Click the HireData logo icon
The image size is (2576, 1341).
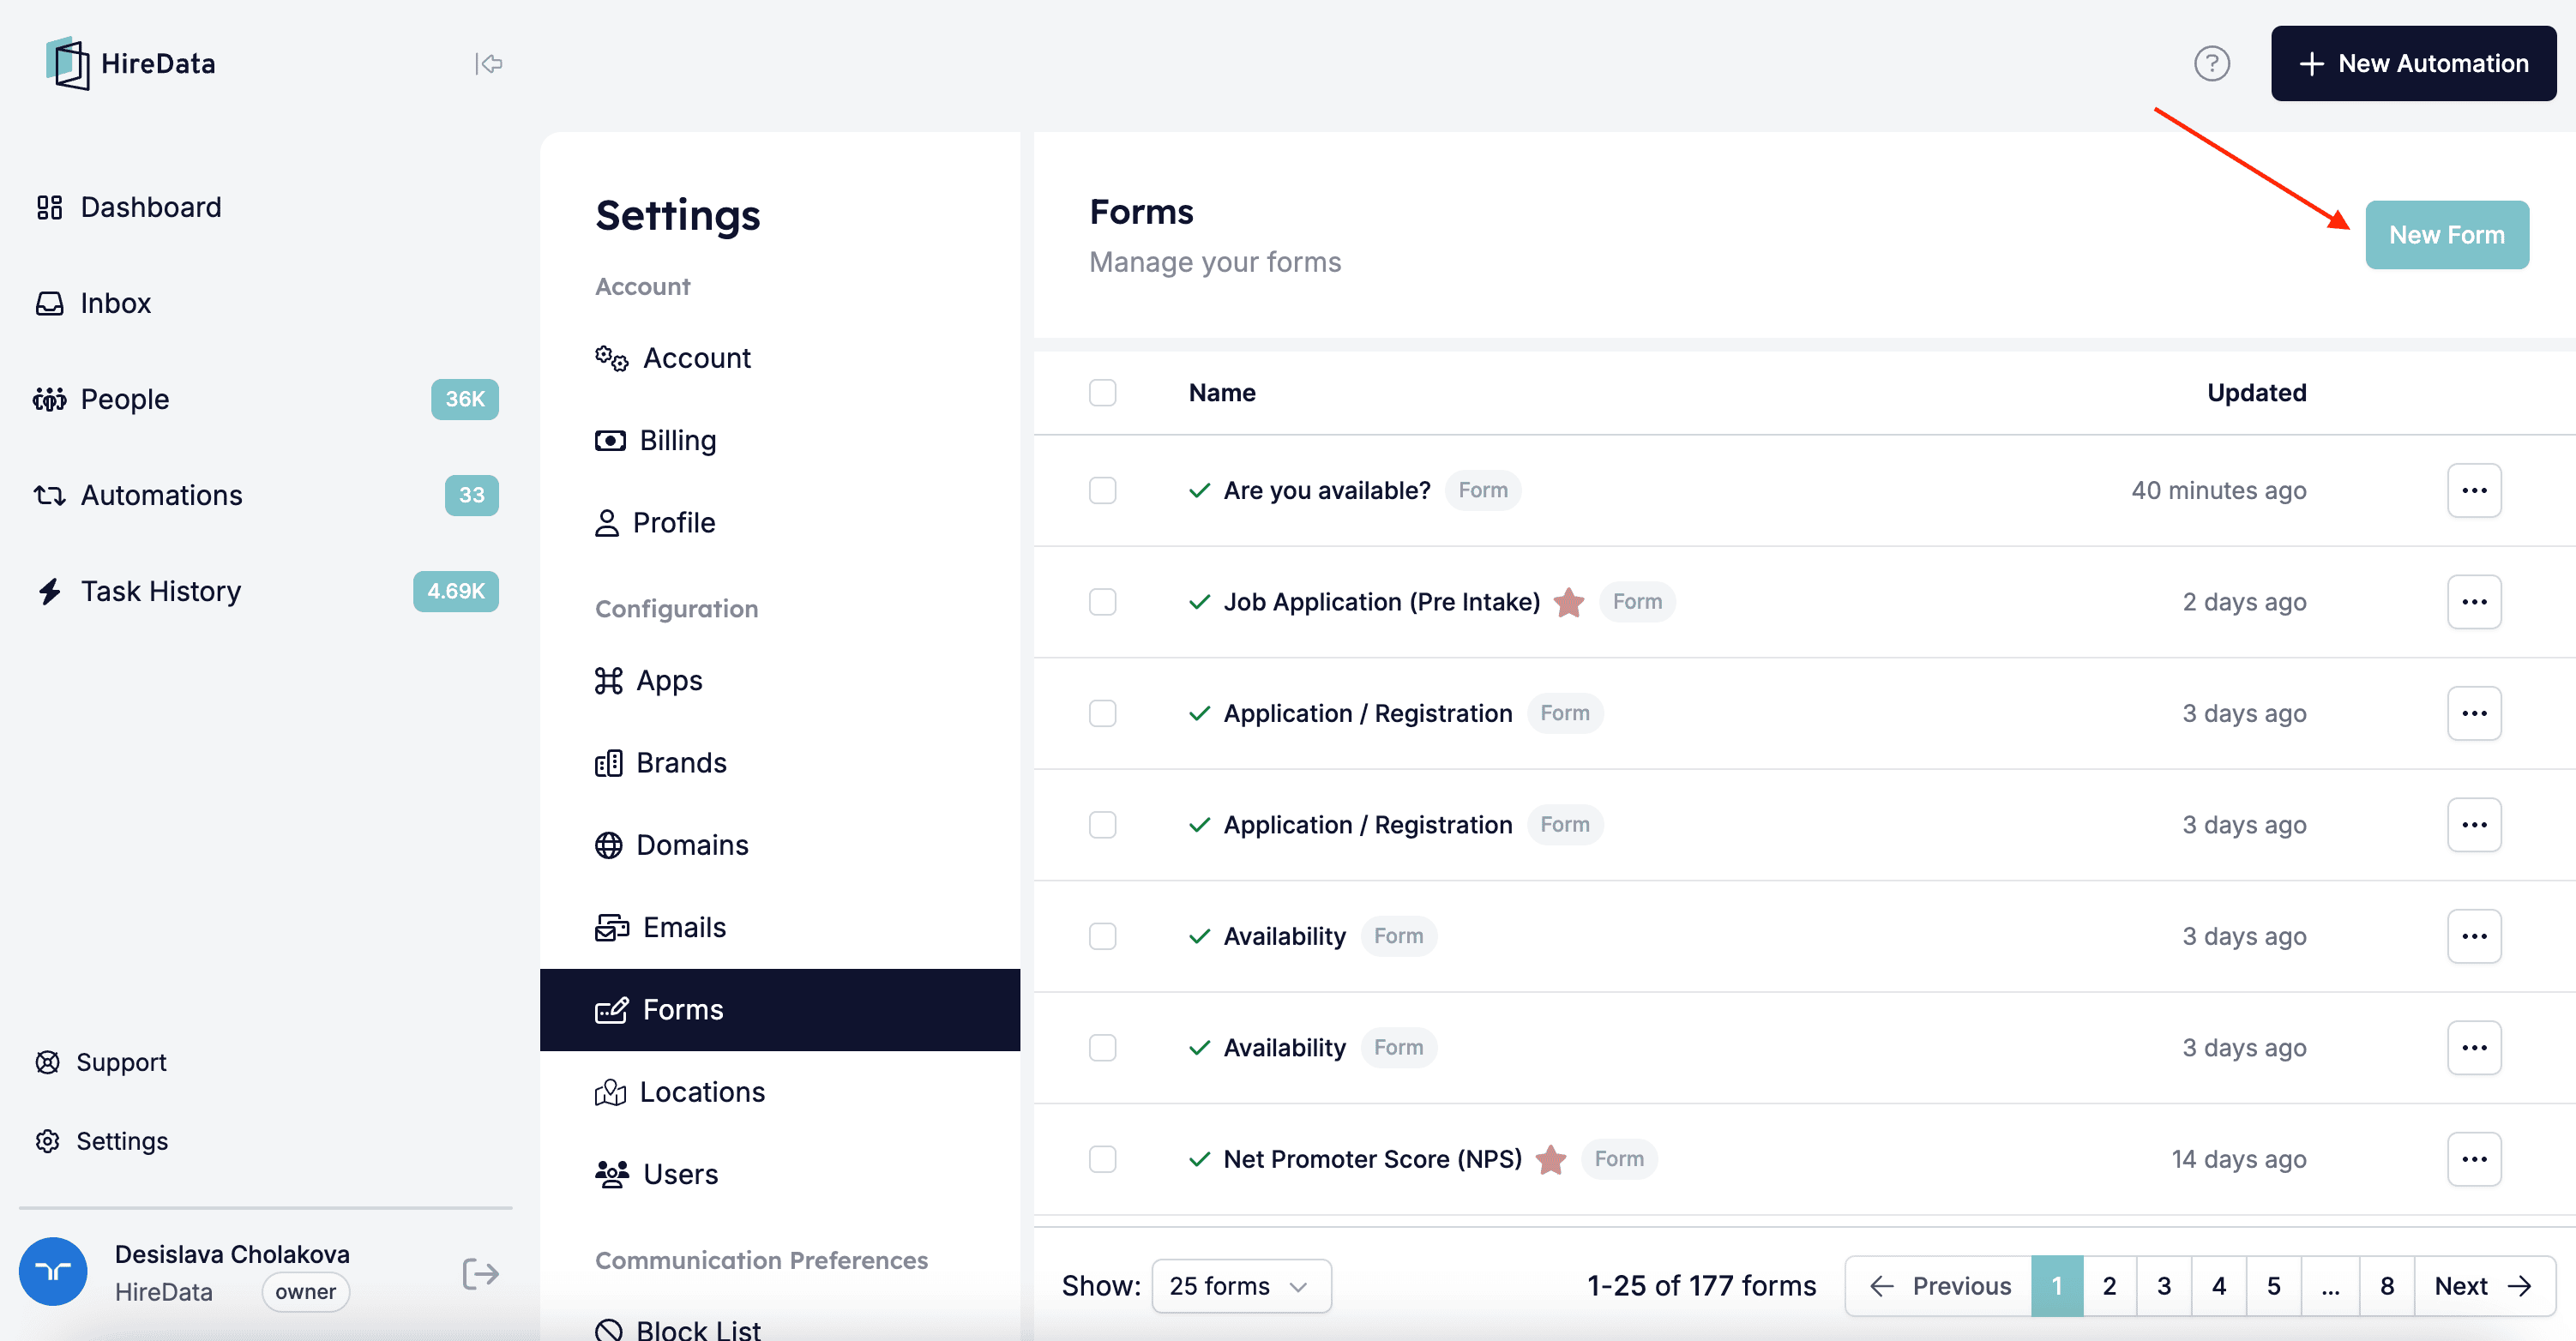click(x=68, y=63)
